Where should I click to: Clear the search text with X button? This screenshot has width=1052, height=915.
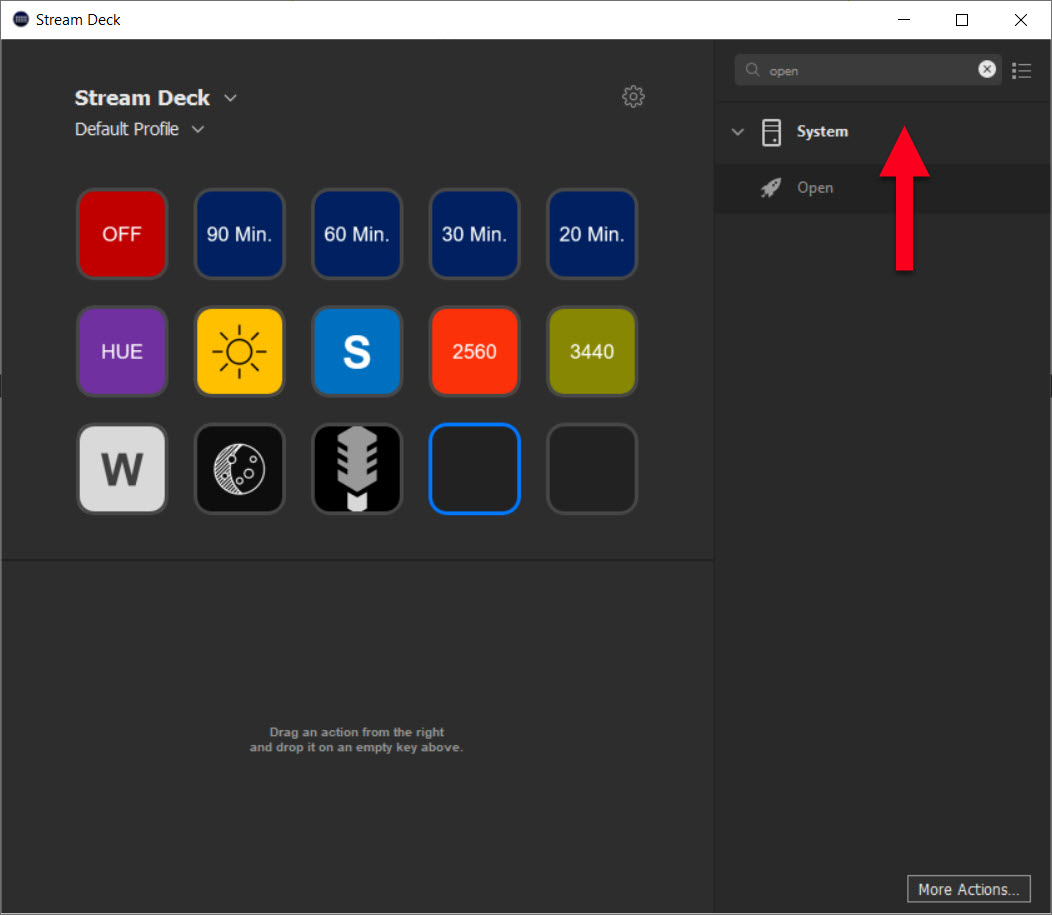point(986,69)
